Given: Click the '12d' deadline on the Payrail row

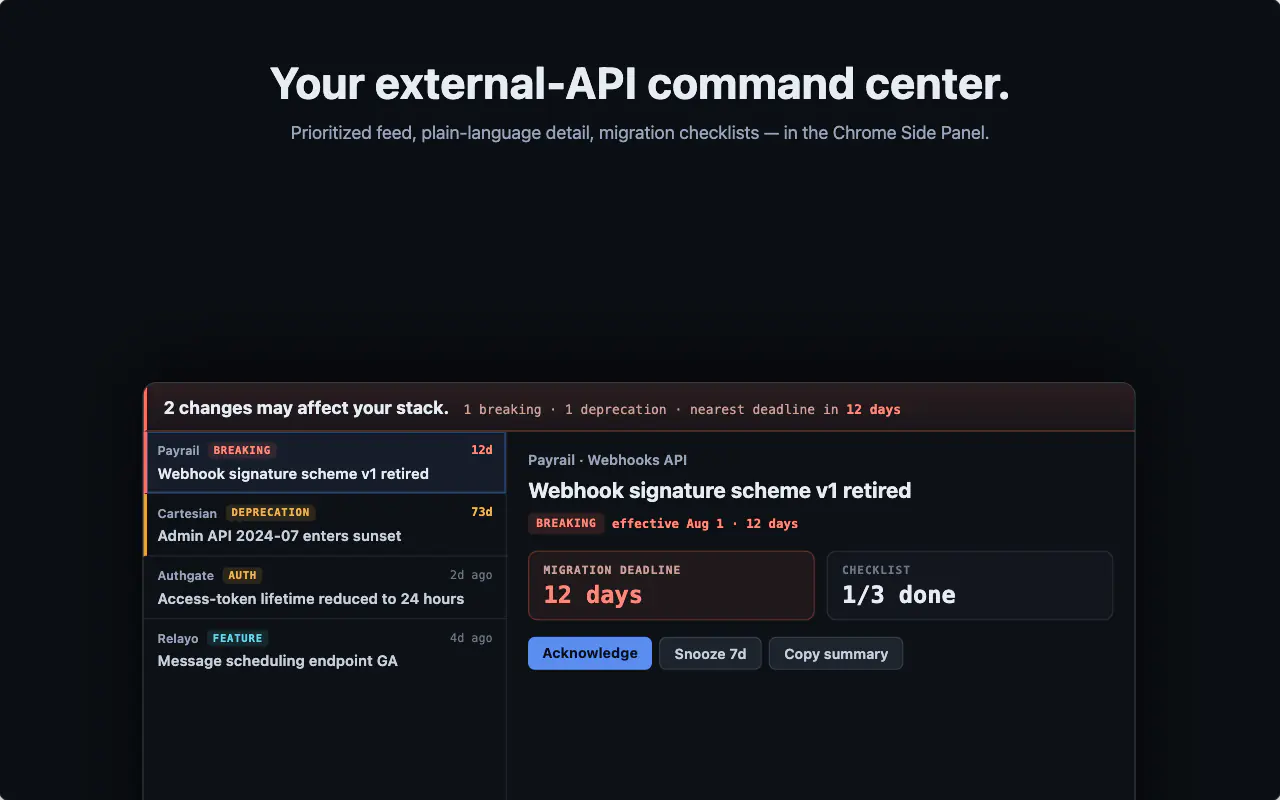Looking at the screenshot, I should tap(482, 450).
